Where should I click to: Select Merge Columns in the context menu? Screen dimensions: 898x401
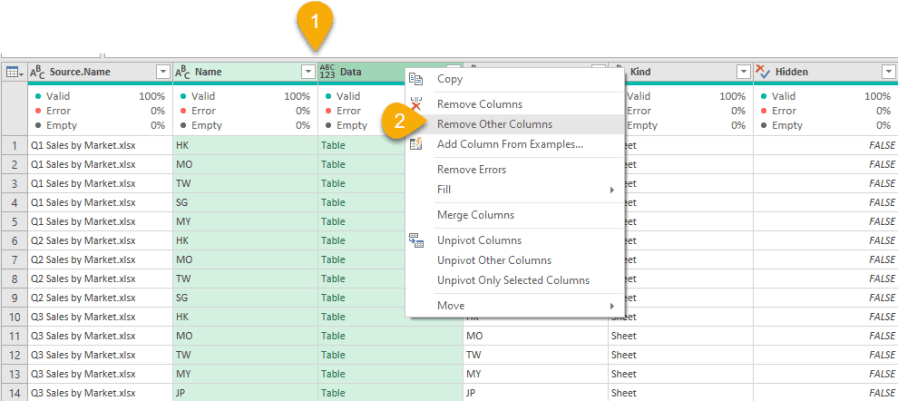click(475, 215)
